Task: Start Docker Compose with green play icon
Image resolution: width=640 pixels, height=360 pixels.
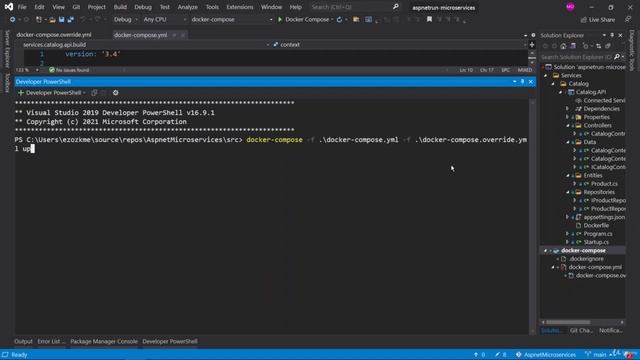Action: pyautogui.click(x=280, y=19)
